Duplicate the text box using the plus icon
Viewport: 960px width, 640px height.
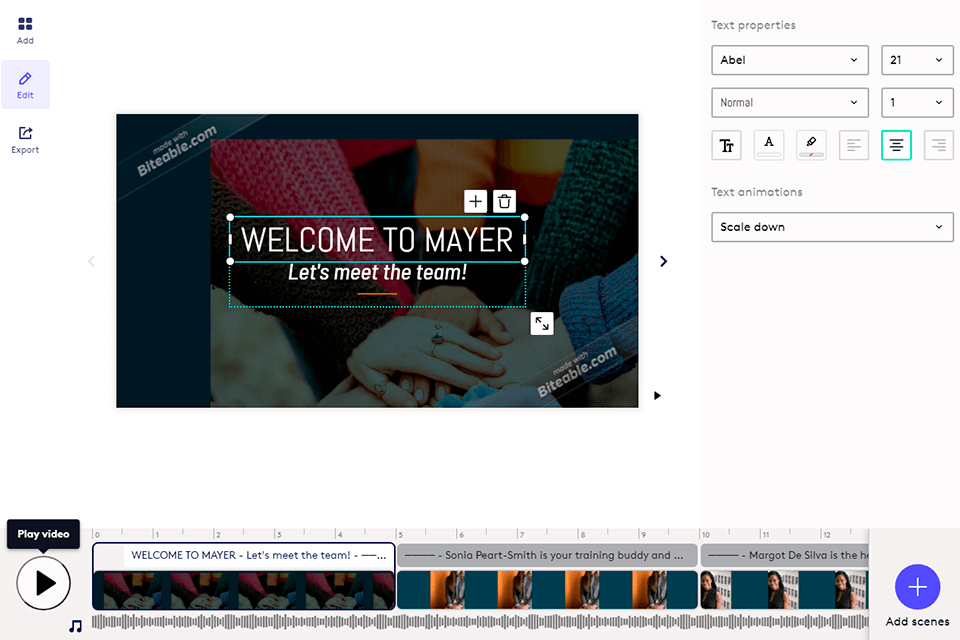pos(475,201)
